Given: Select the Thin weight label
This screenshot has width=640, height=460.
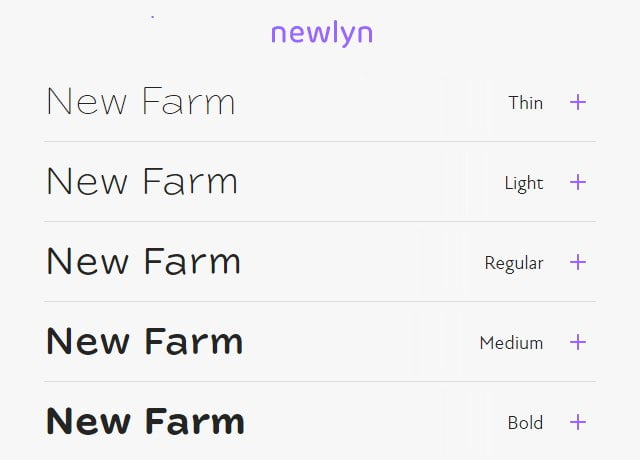Looking at the screenshot, I should pyautogui.click(x=525, y=103).
